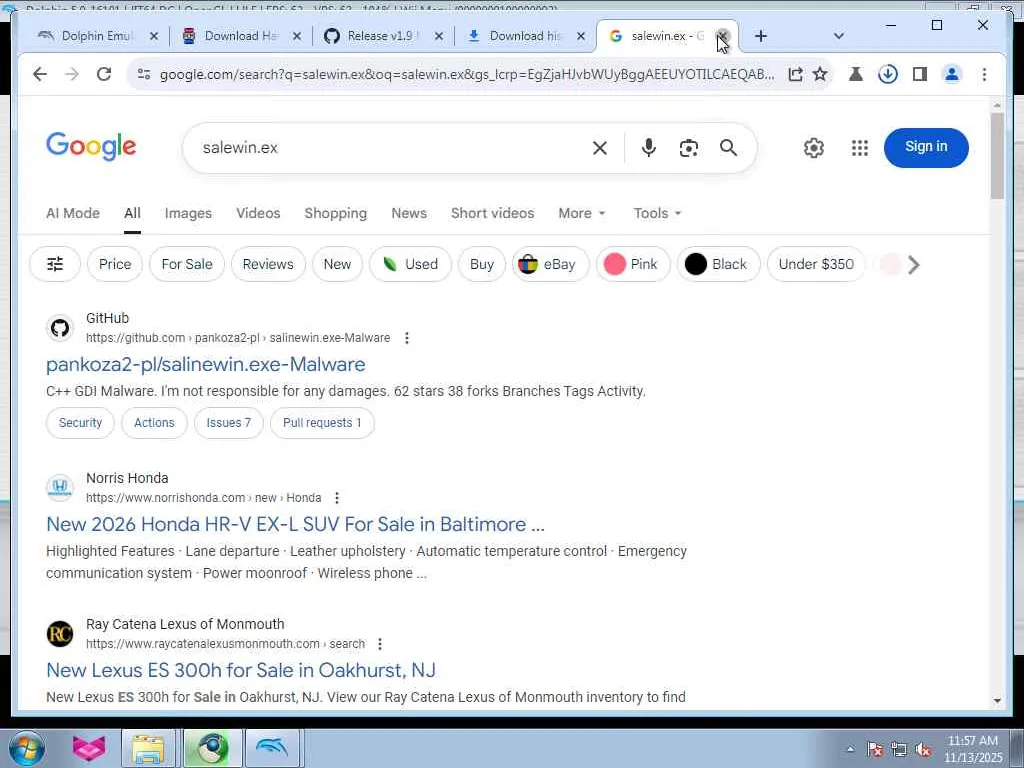Click the forward navigation arrow
Screen dimensions: 1024x768
point(71,74)
